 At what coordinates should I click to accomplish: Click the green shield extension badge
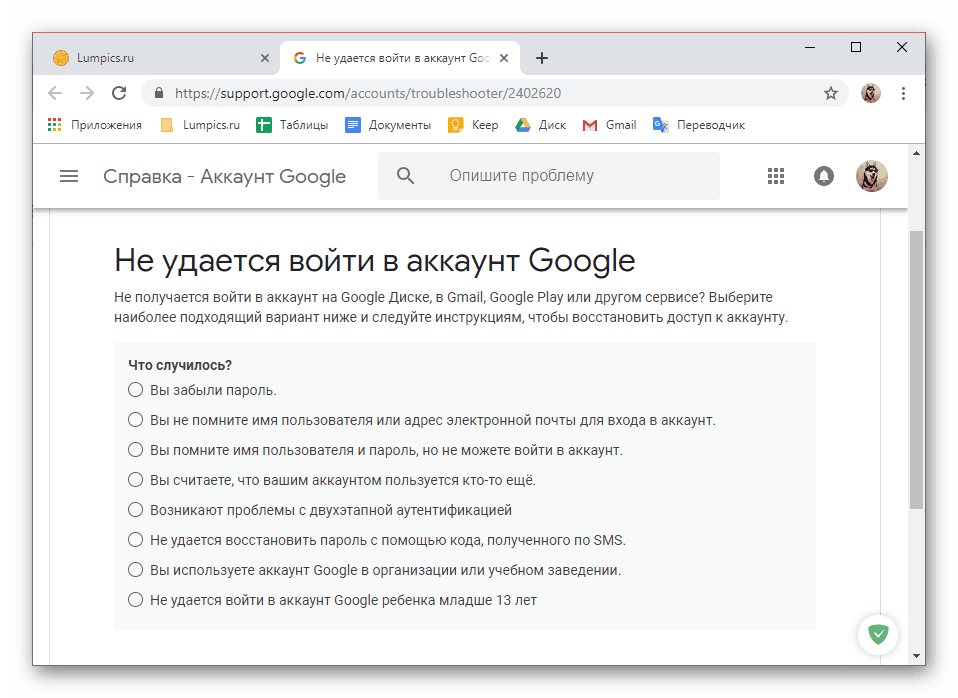pyautogui.click(x=878, y=634)
